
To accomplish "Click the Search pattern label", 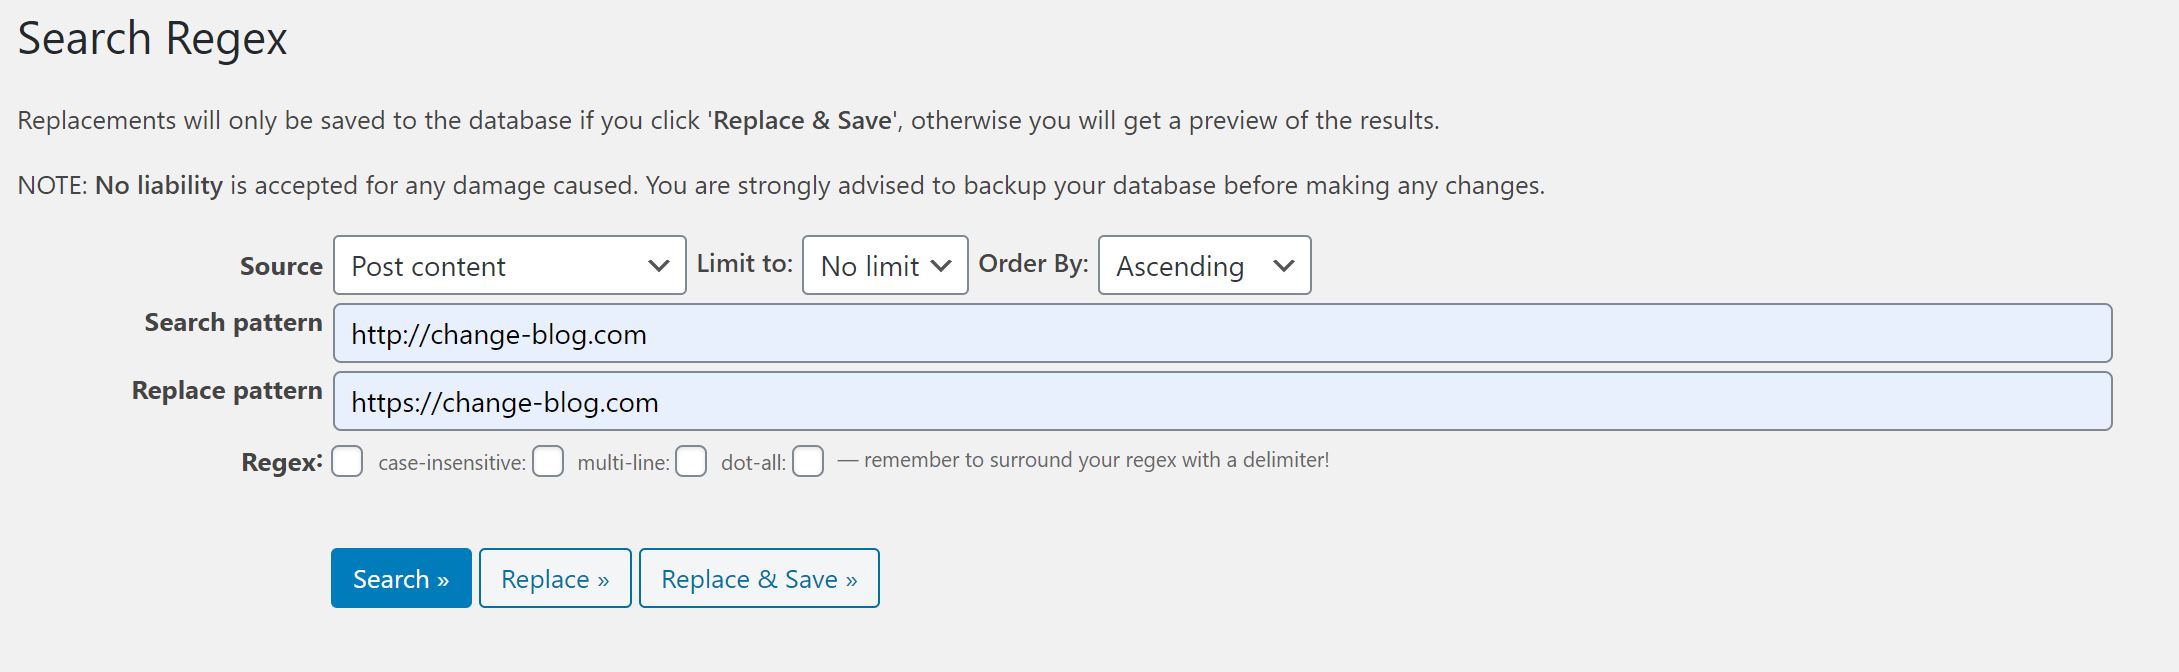I will [233, 323].
